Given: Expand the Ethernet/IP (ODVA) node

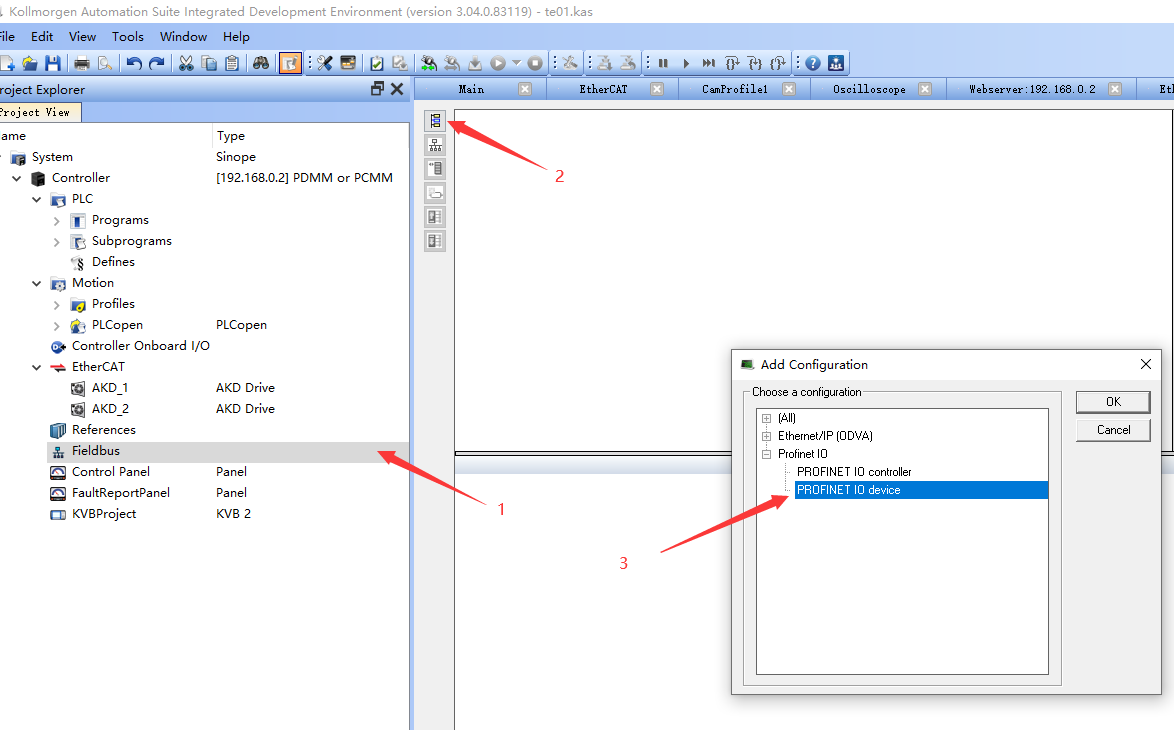Looking at the screenshot, I should [767, 436].
